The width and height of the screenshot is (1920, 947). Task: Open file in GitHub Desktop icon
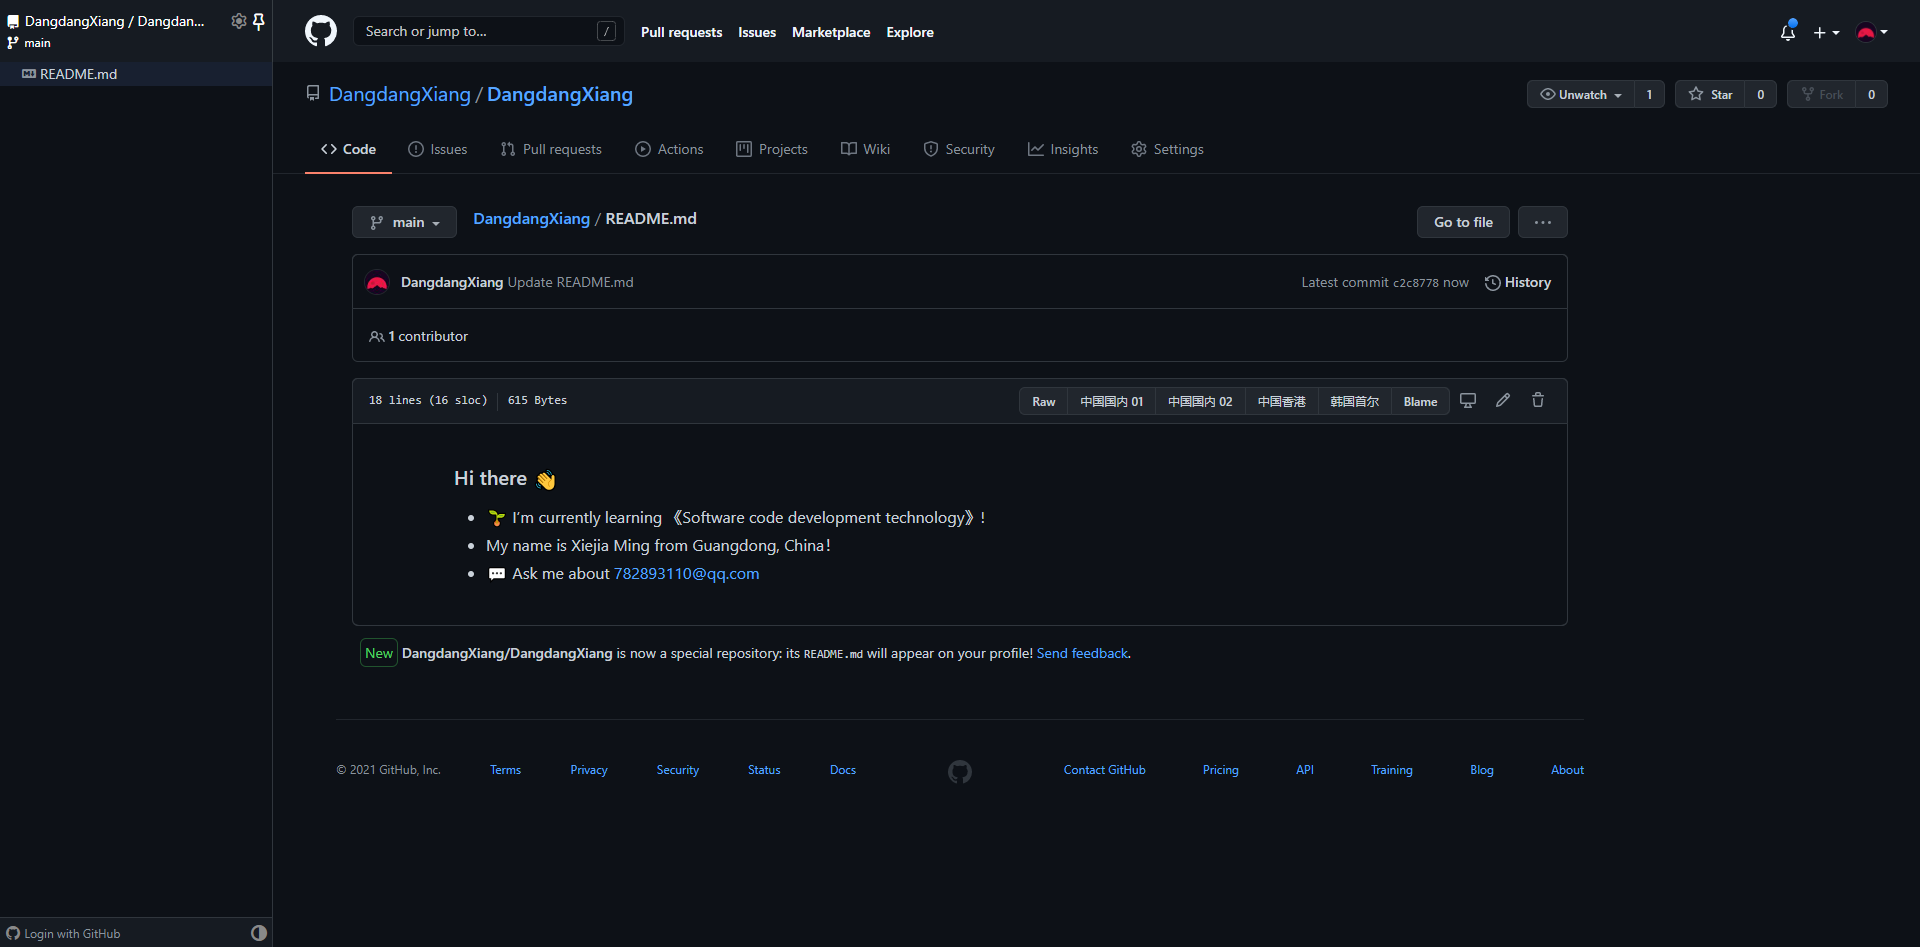(x=1468, y=400)
